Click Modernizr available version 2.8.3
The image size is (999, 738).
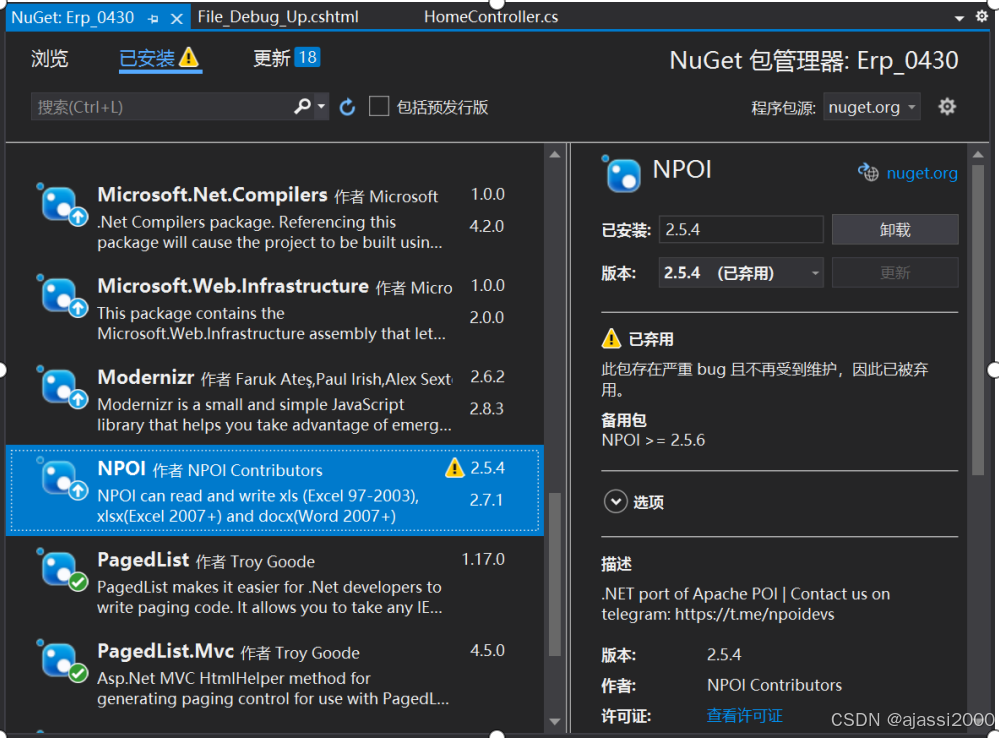(x=486, y=409)
